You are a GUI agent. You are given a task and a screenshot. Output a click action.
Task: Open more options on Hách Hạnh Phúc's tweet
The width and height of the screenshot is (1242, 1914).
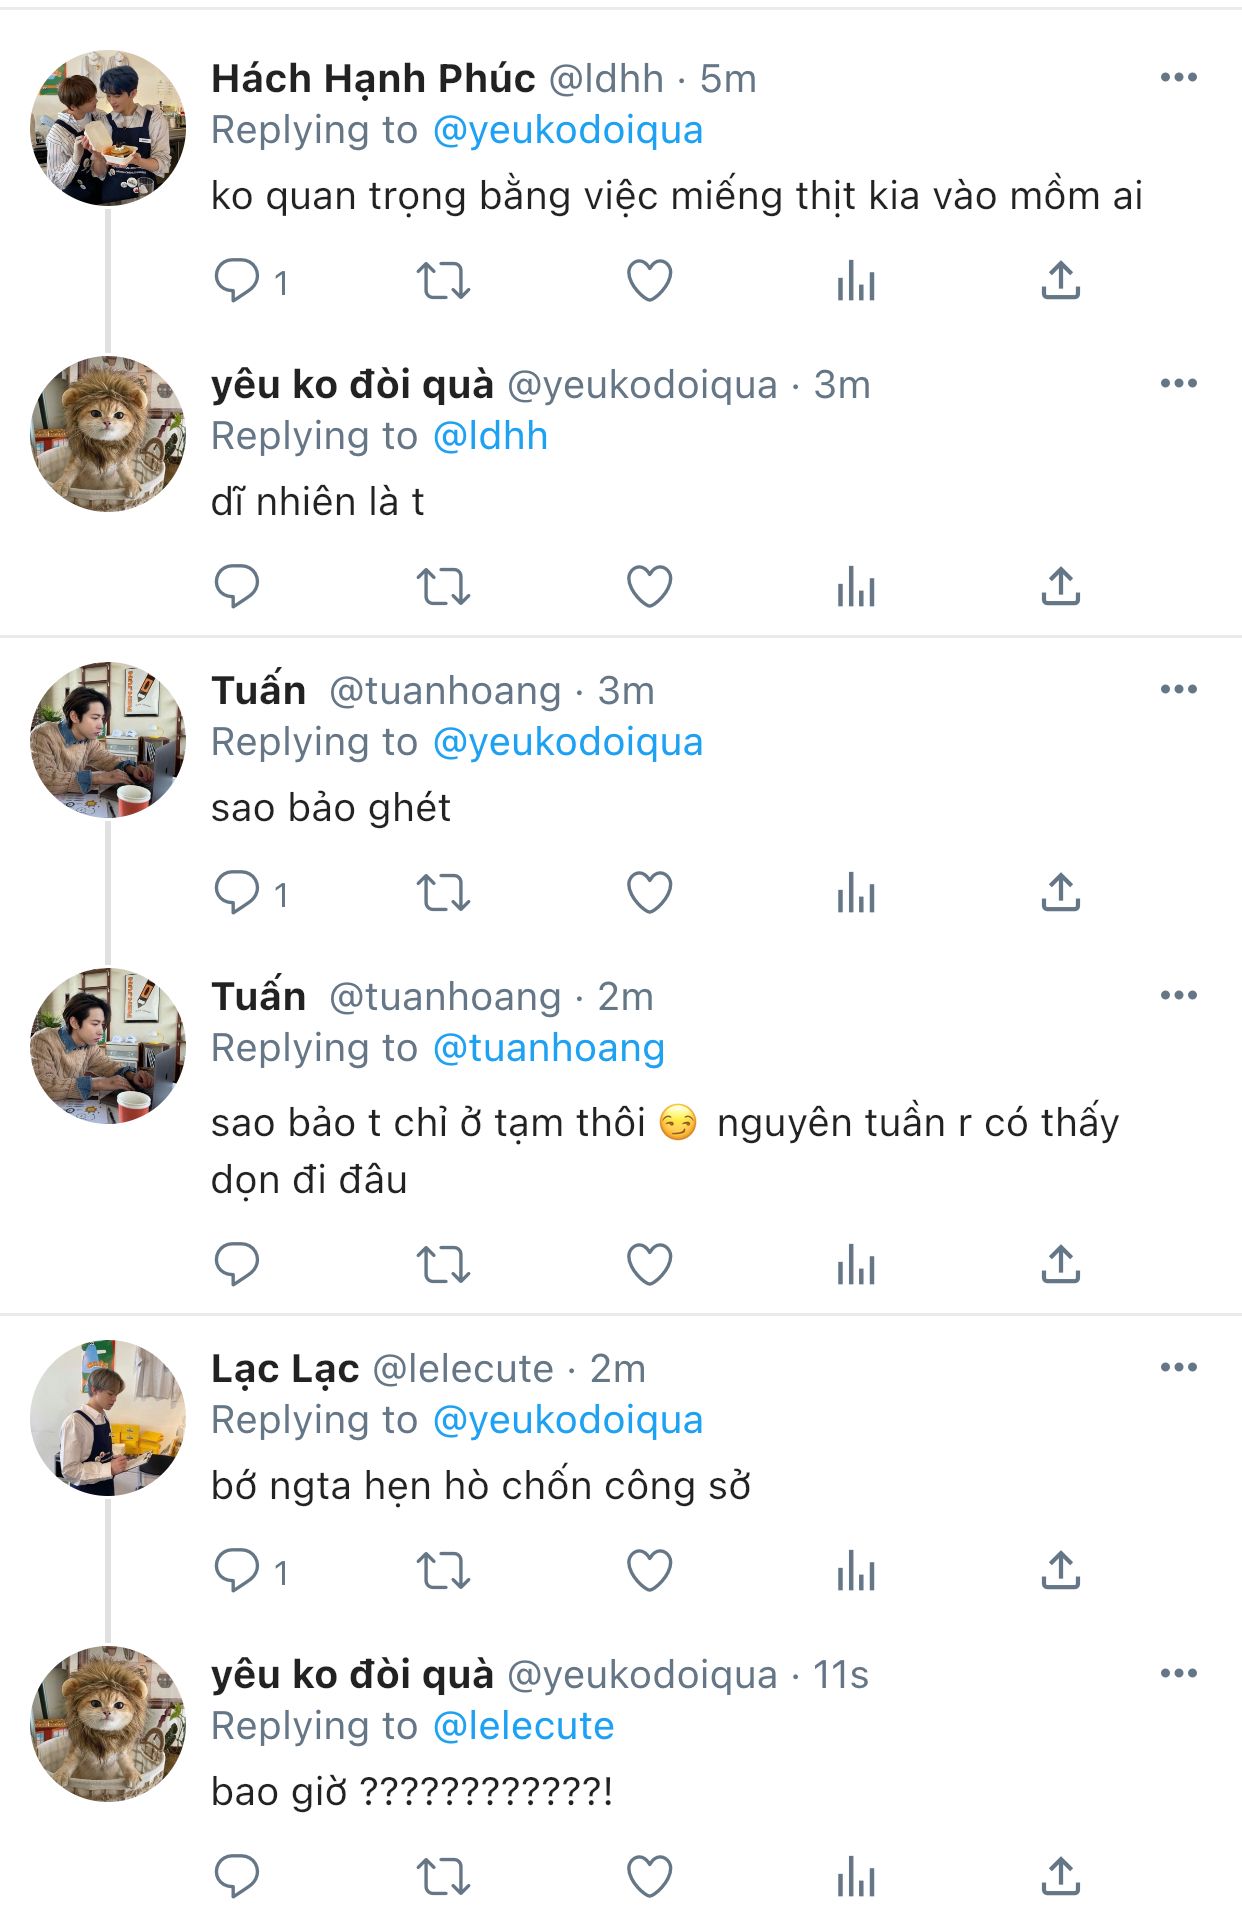pyautogui.click(x=1178, y=78)
